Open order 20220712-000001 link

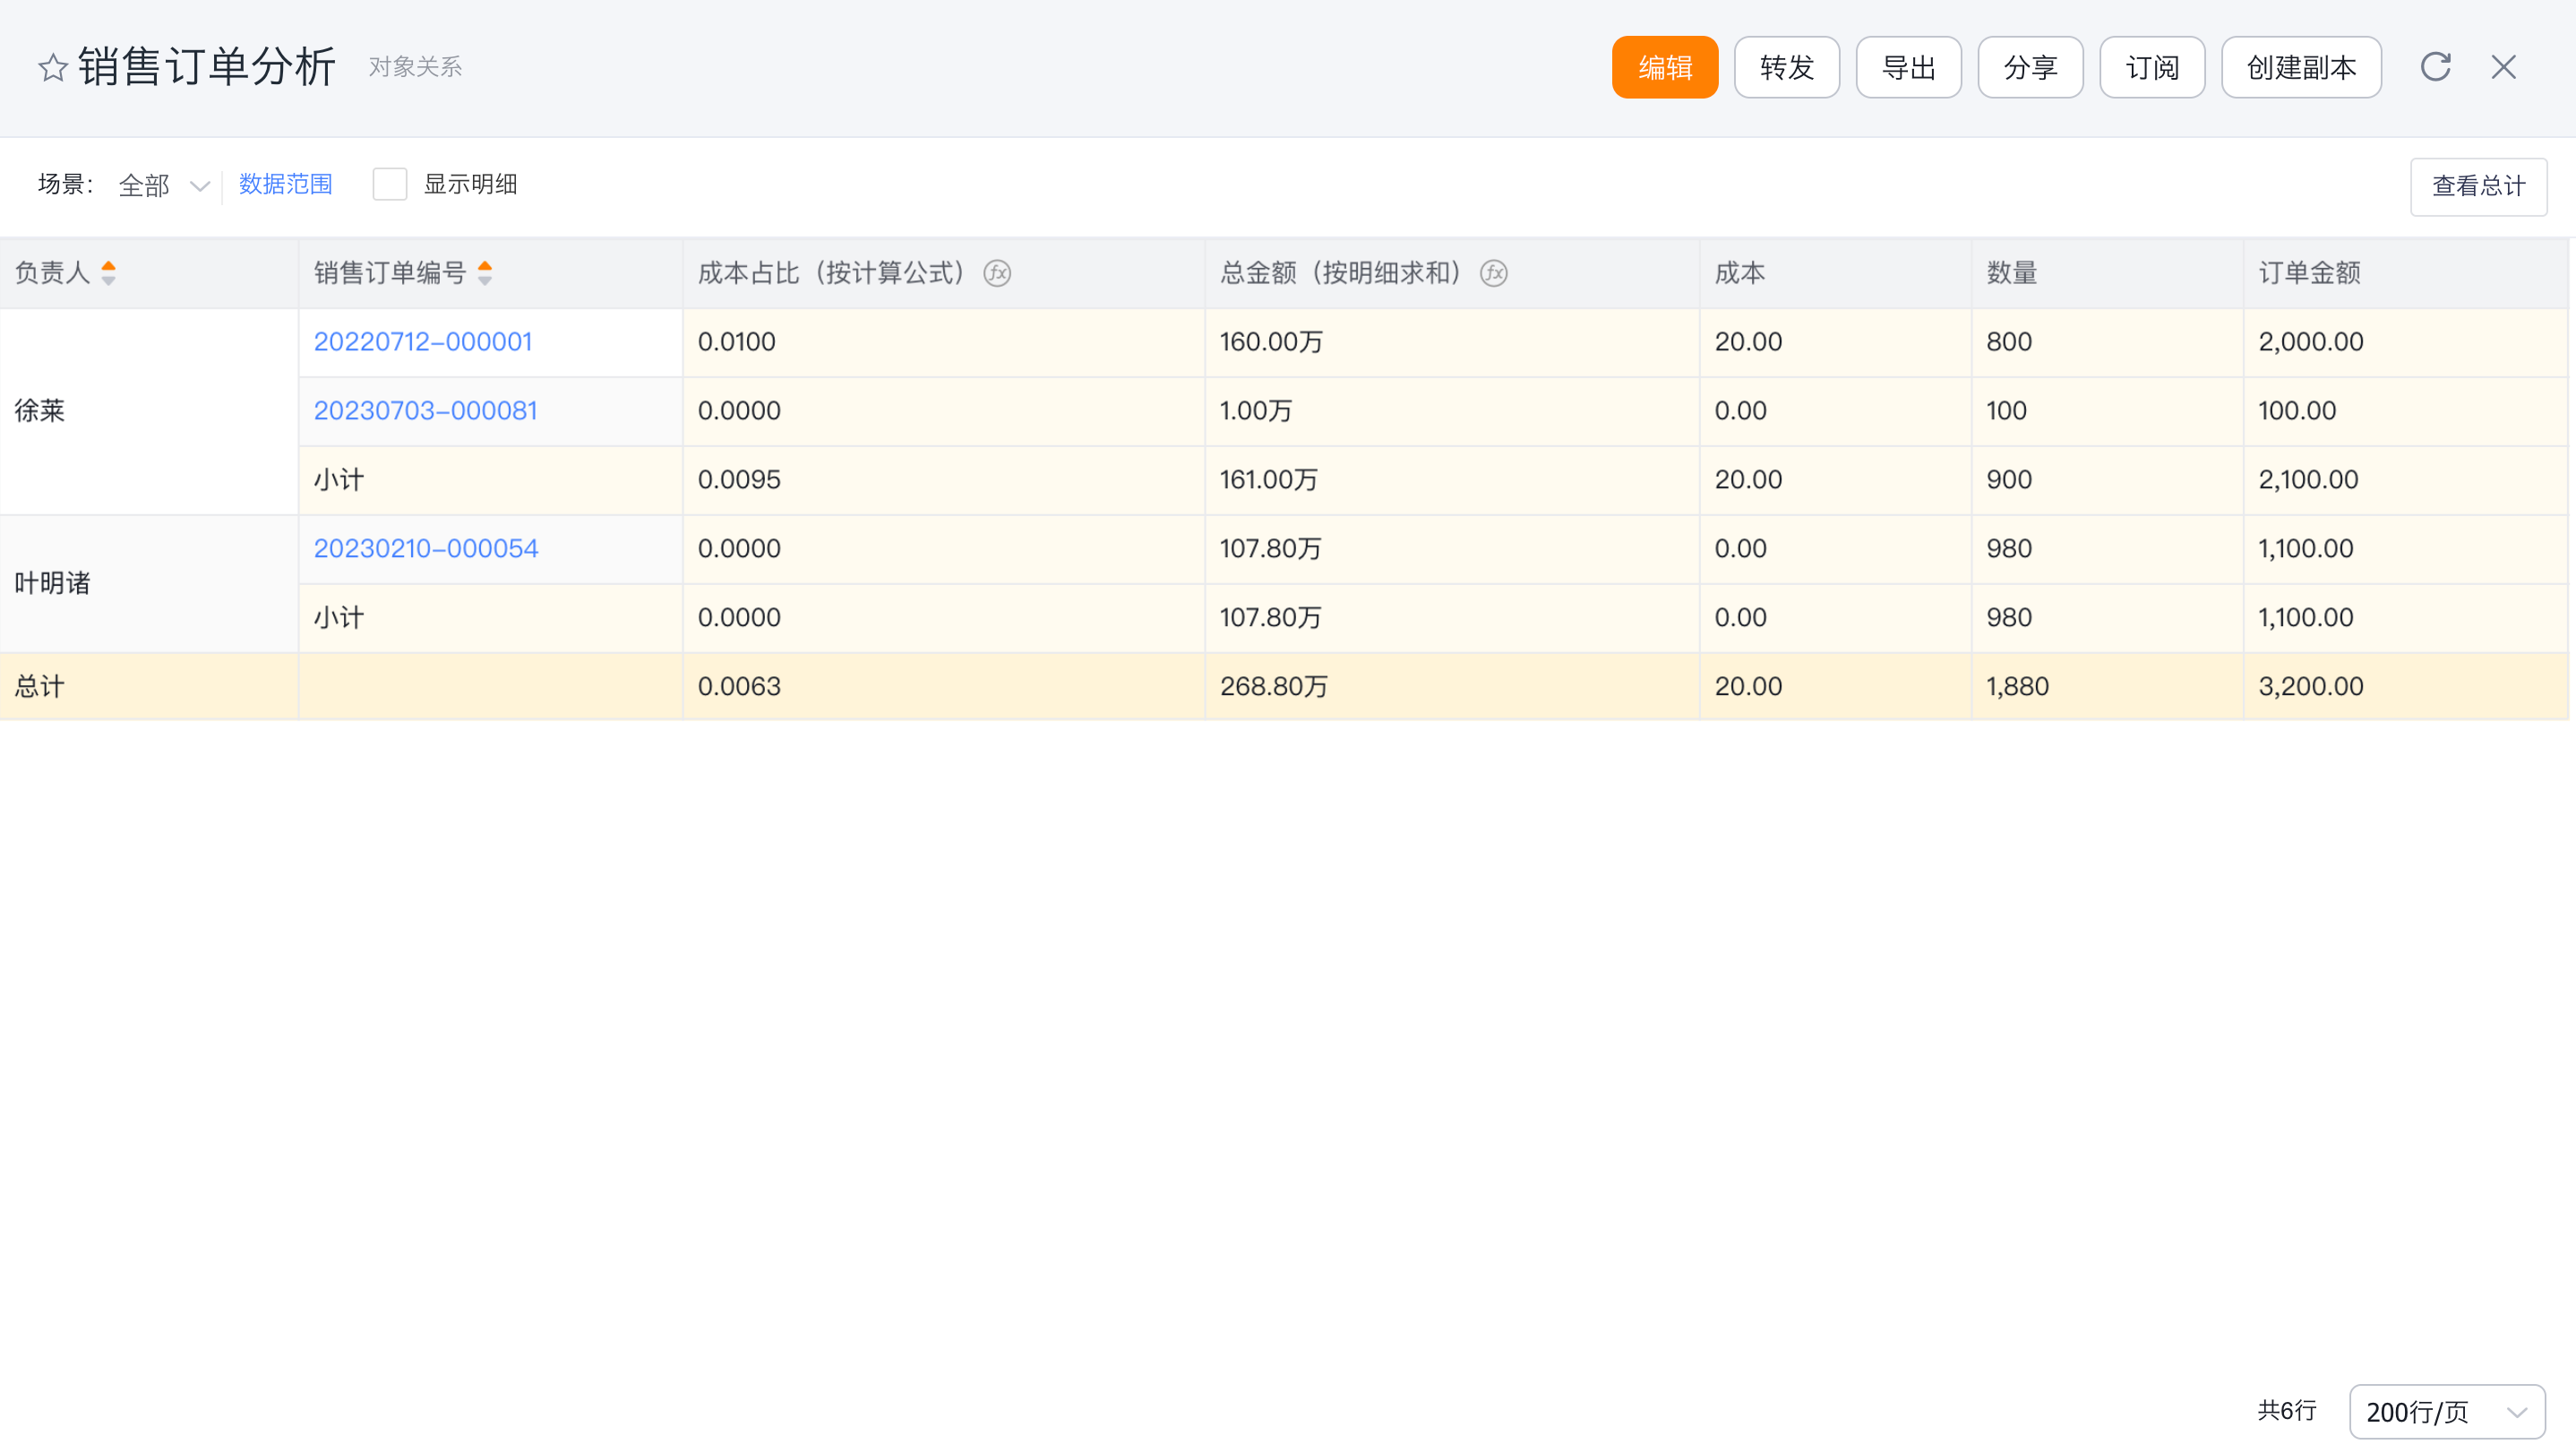click(423, 341)
